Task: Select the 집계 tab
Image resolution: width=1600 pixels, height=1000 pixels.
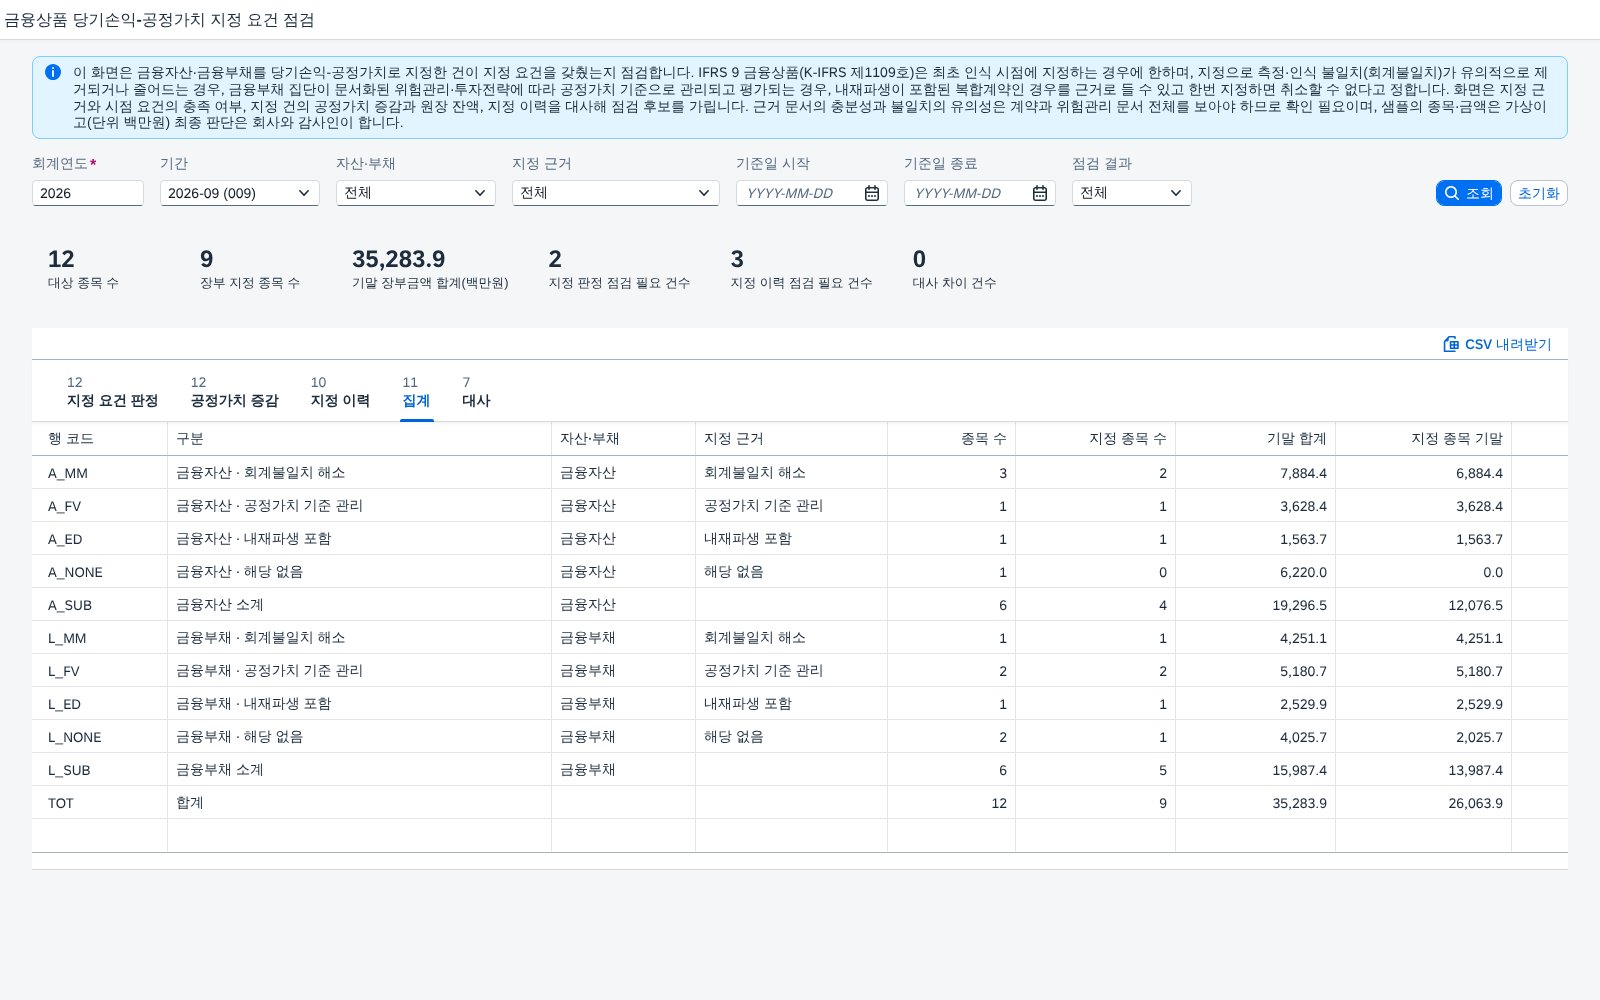Action: click(416, 392)
